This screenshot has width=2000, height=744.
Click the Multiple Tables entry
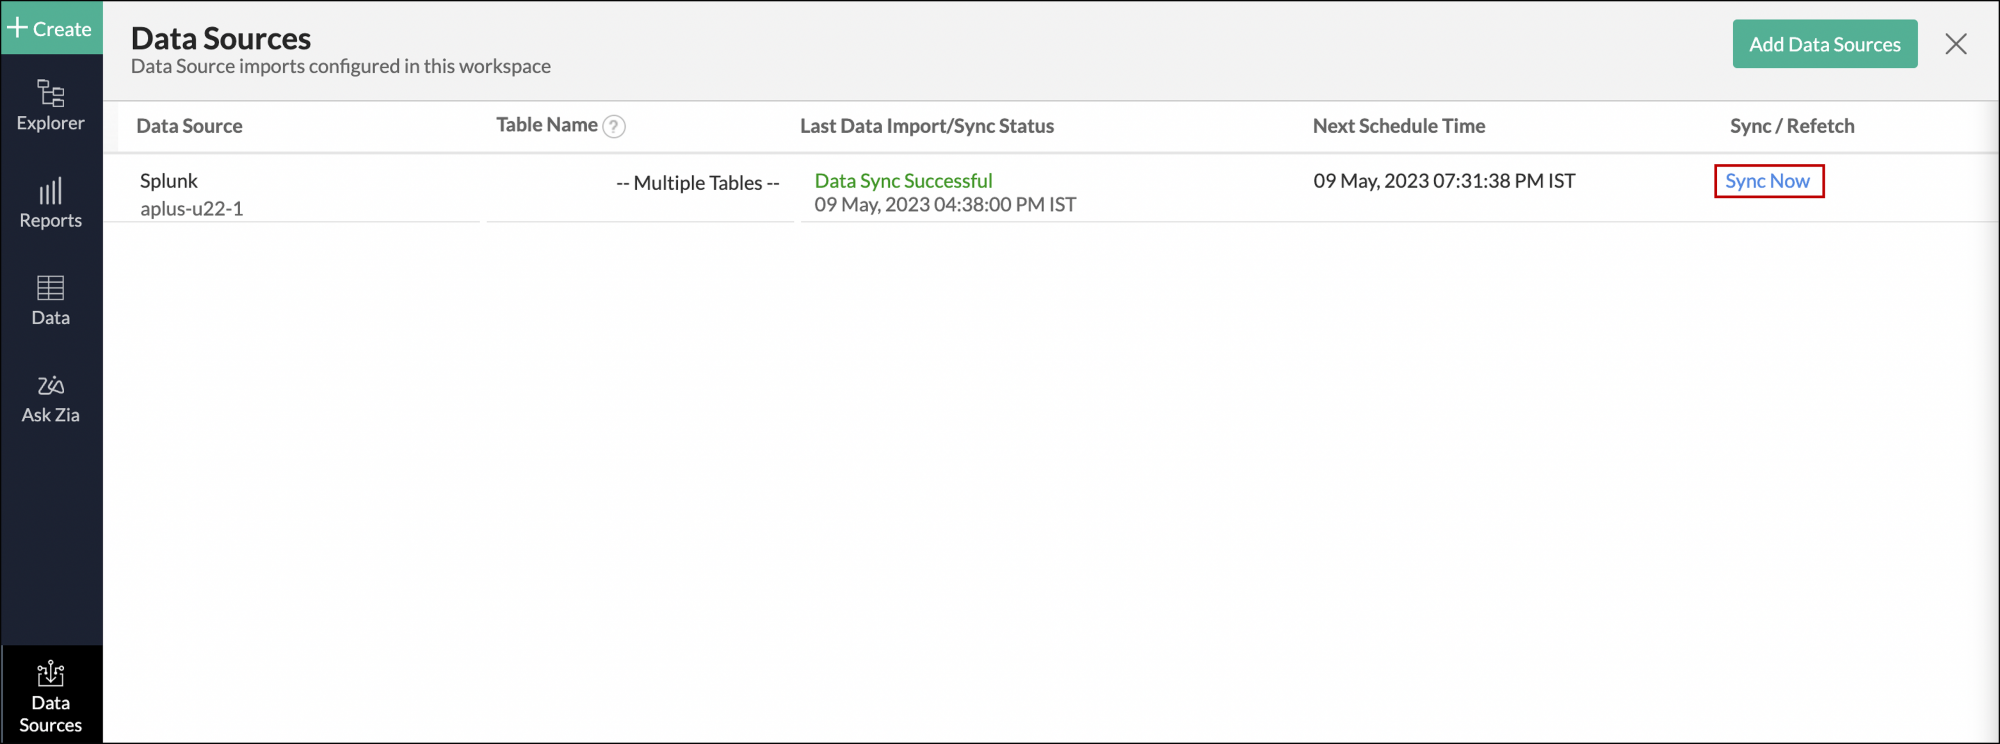point(697,183)
